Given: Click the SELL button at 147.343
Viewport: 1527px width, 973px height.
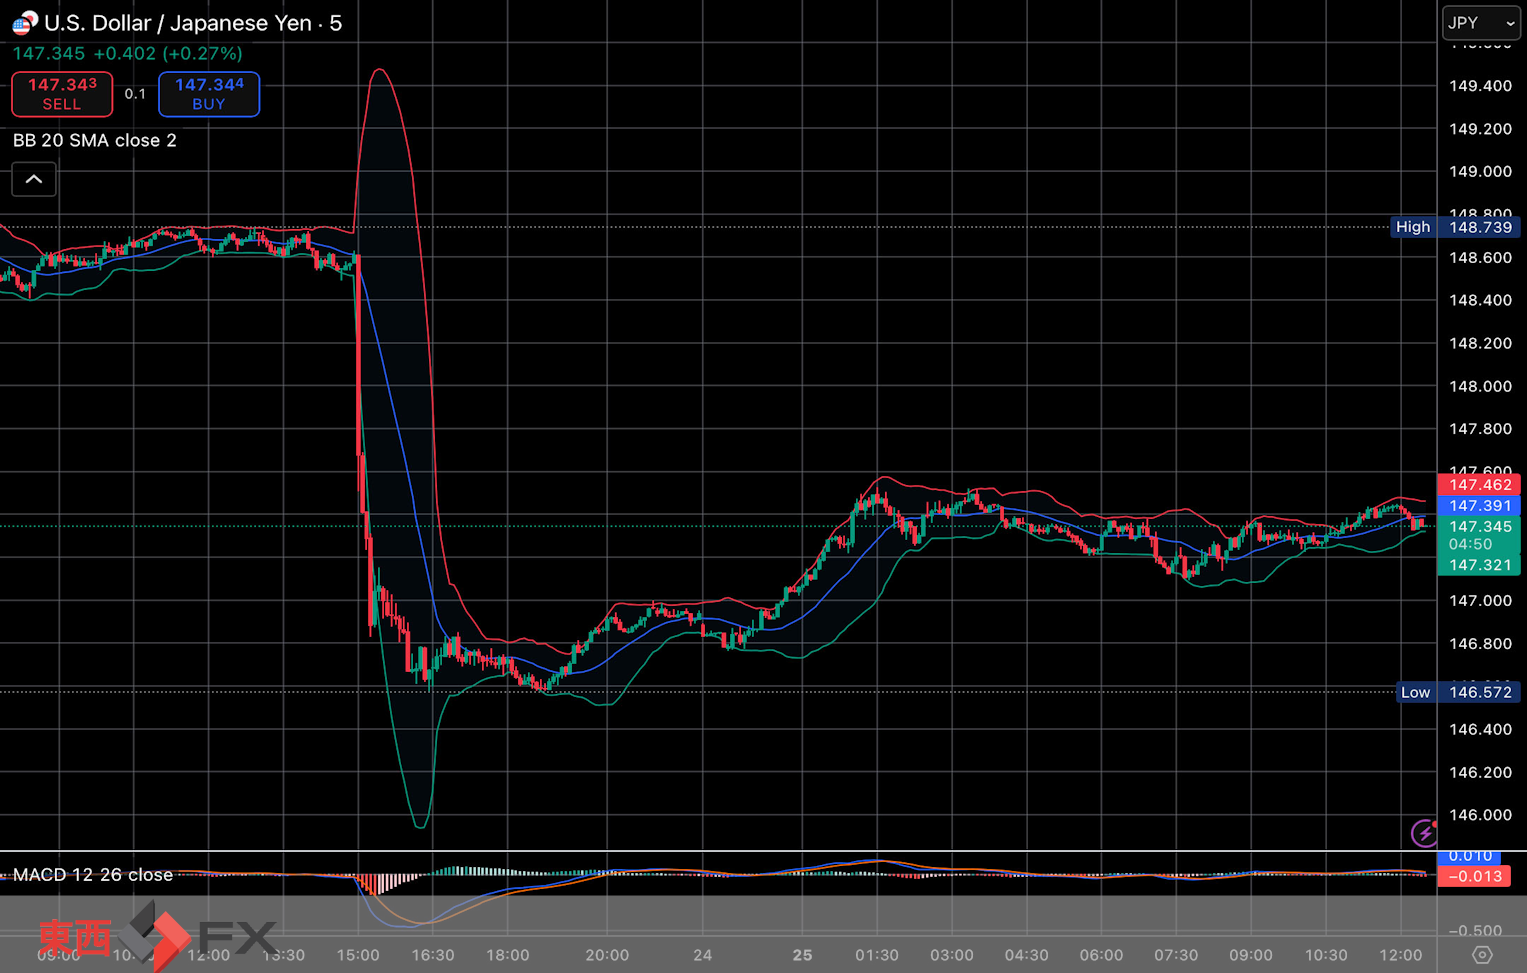Looking at the screenshot, I should coord(62,94).
